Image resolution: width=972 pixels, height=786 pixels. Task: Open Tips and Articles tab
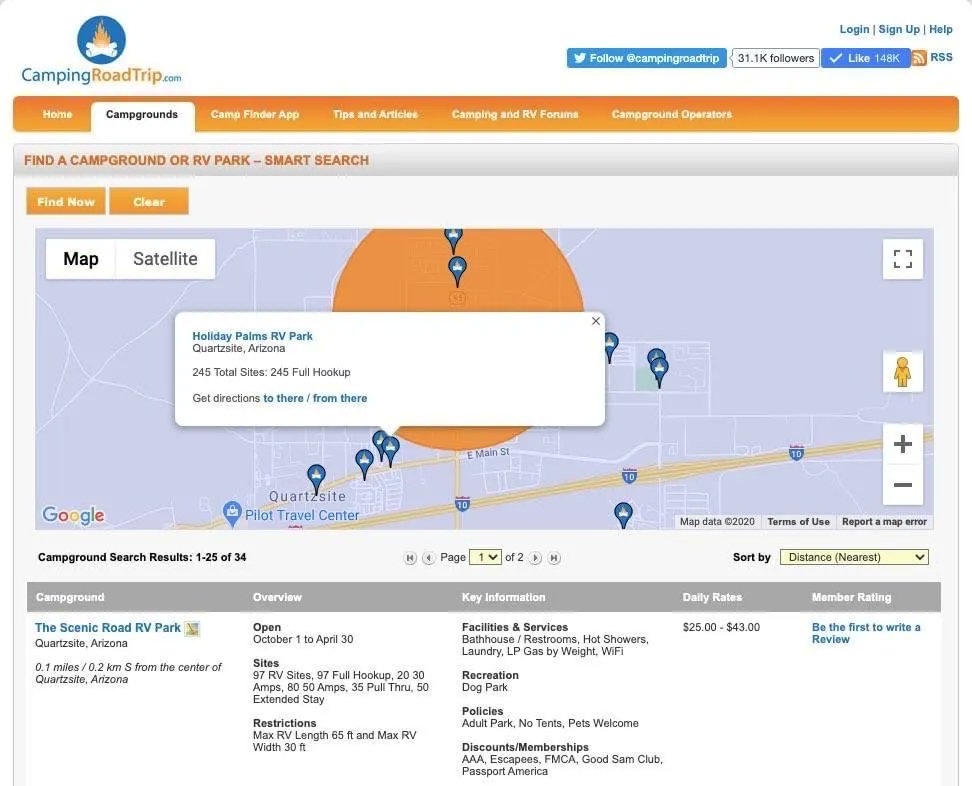(x=375, y=115)
